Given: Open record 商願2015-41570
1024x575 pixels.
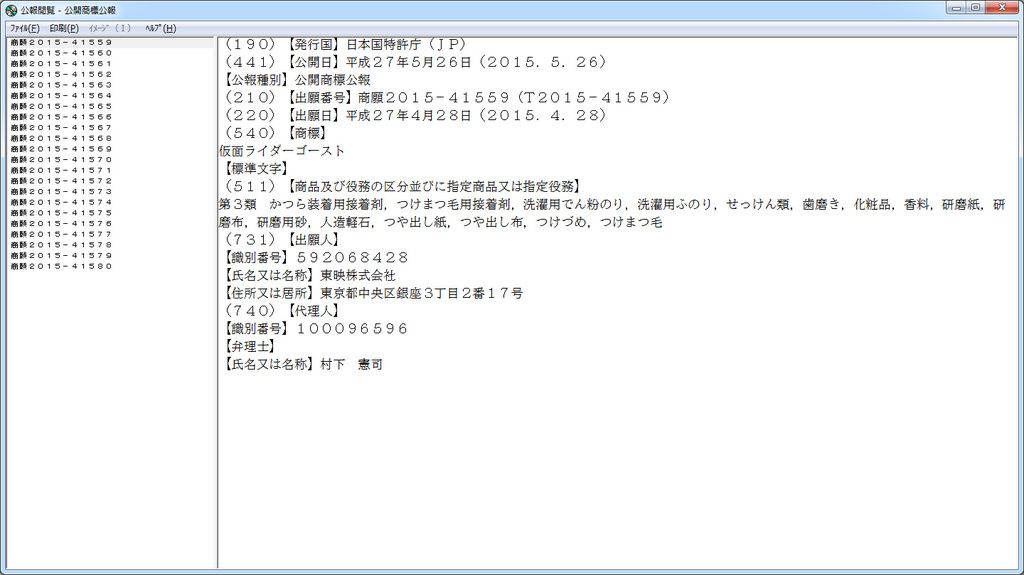Looking at the screenshot, I should coord(61,160).
